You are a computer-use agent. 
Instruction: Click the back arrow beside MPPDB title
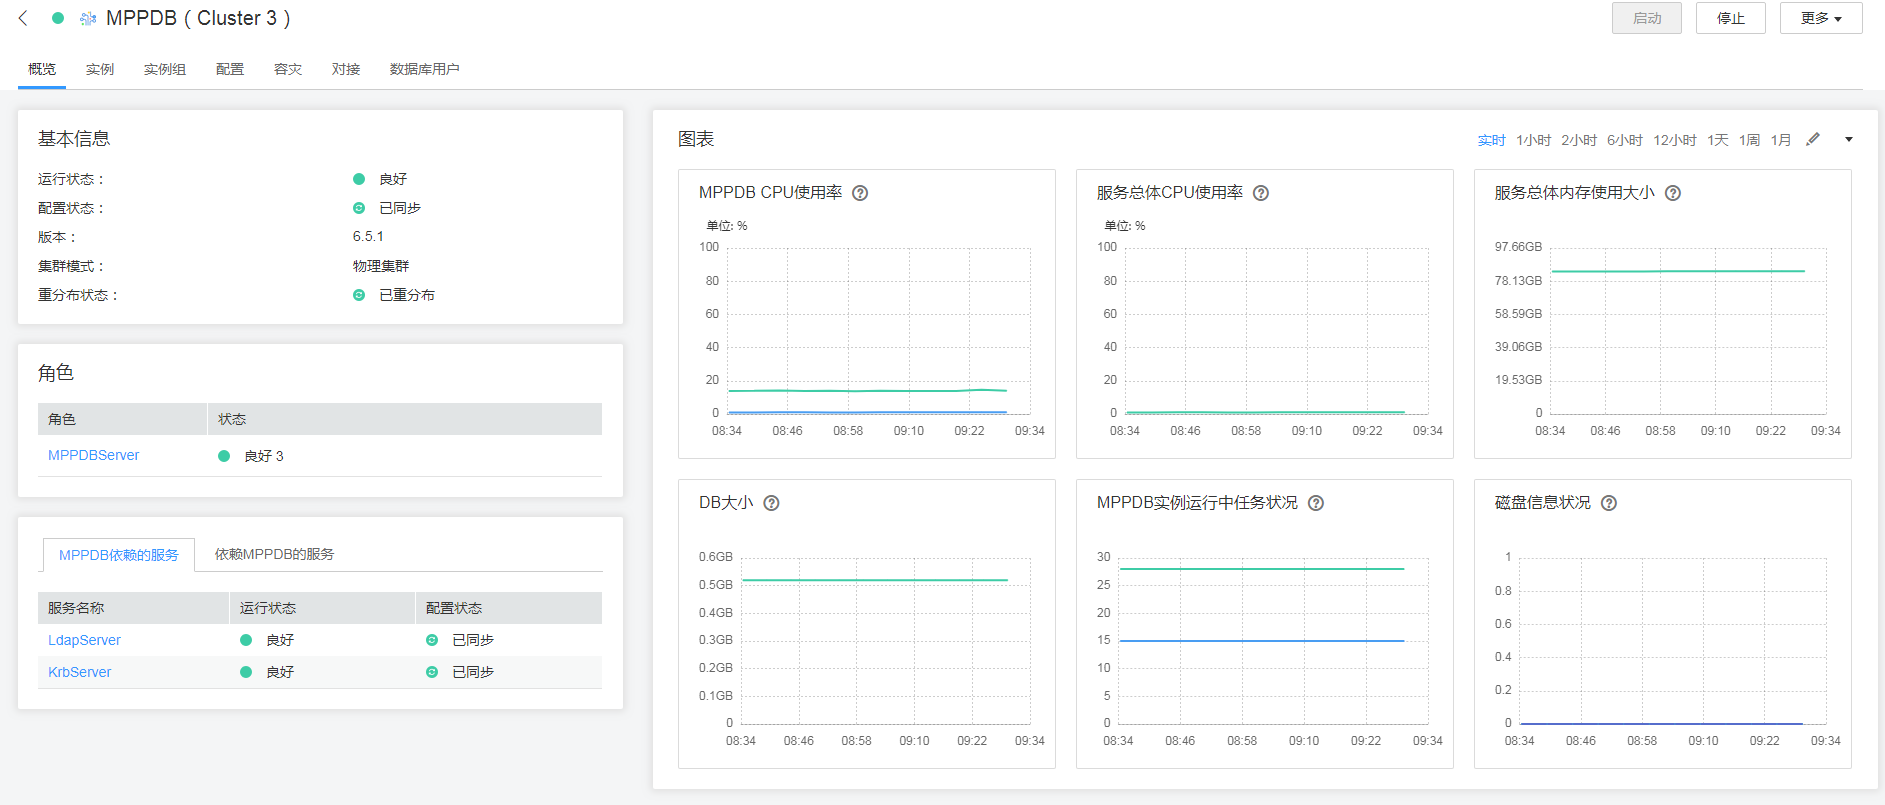pyautogui.click(x=23, y=18)
